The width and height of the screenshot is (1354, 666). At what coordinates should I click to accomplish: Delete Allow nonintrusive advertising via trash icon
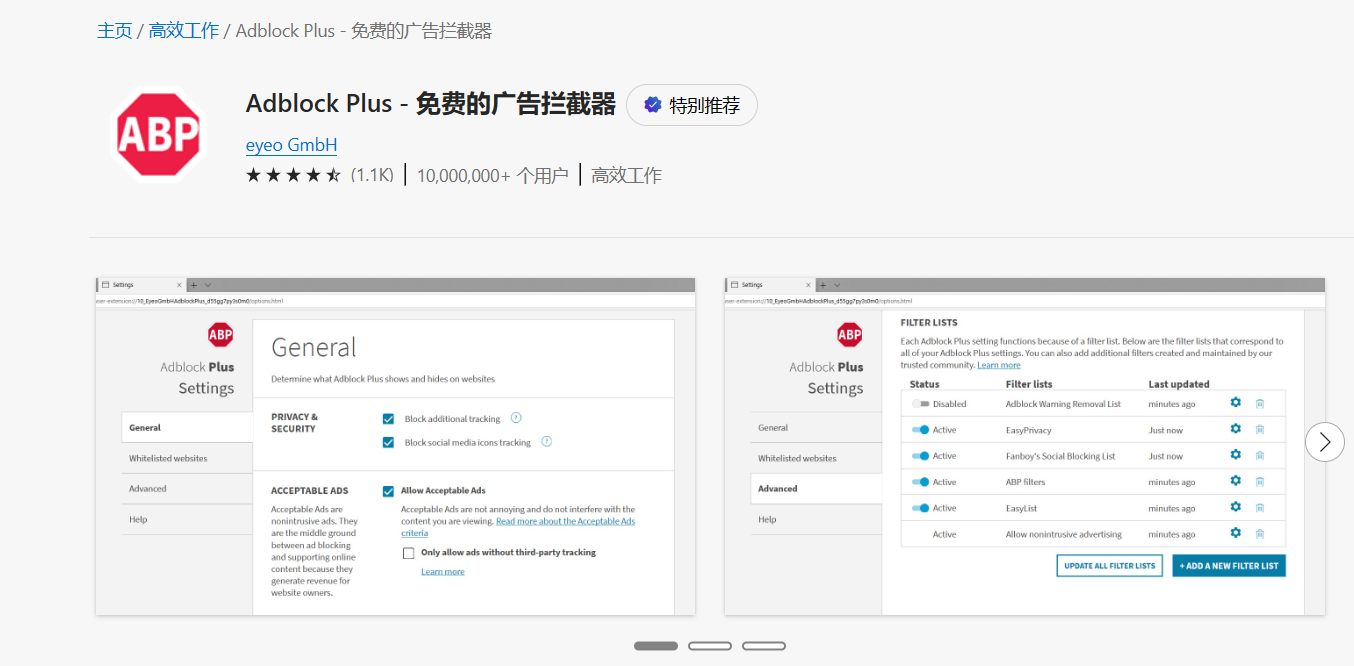pos(1260,534)
